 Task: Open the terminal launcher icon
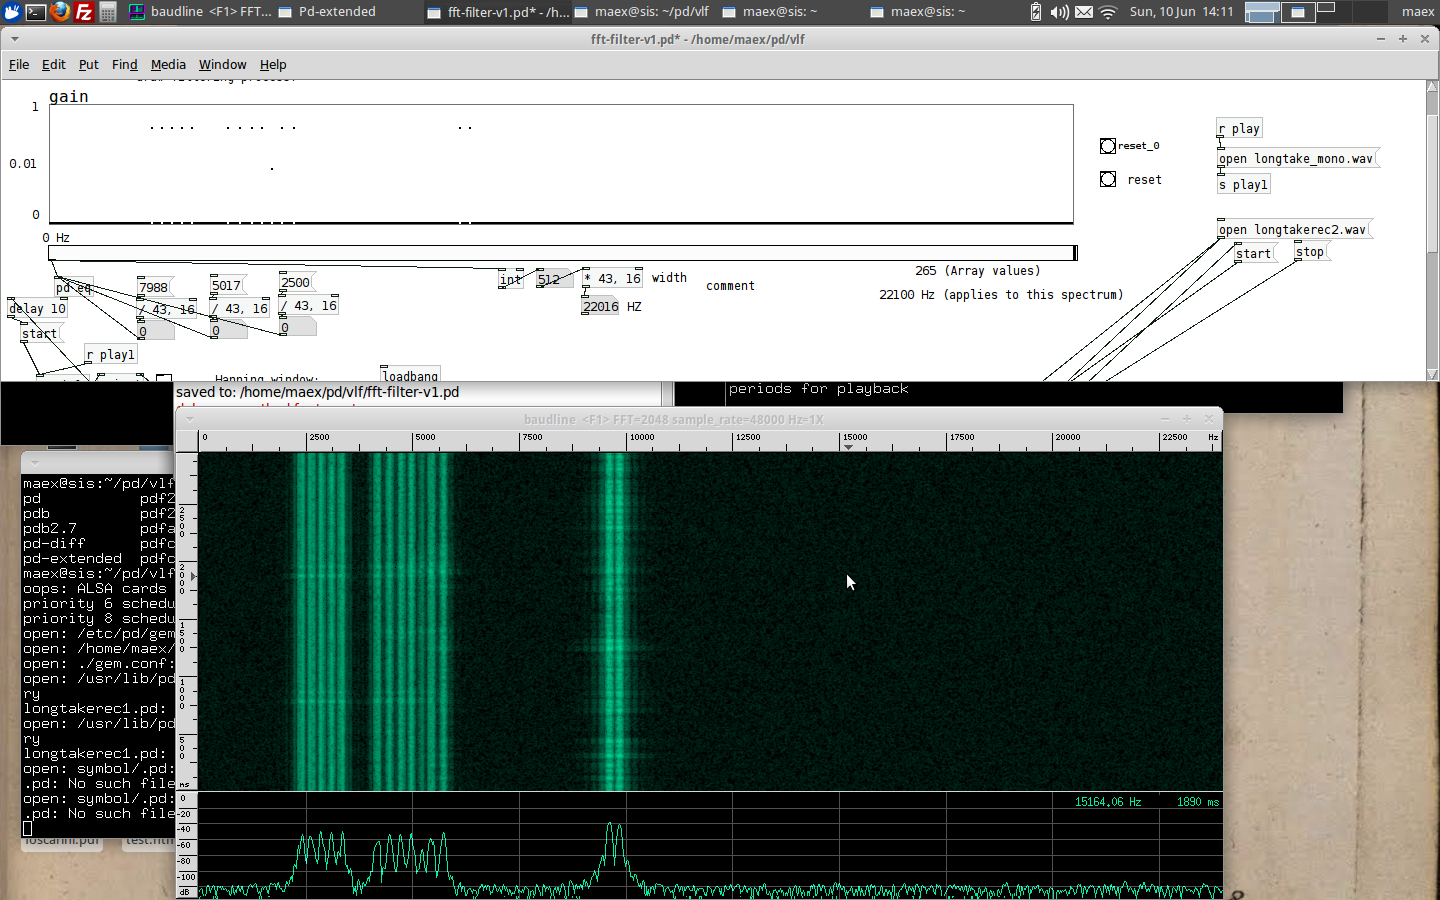click(x=36, y=12)
